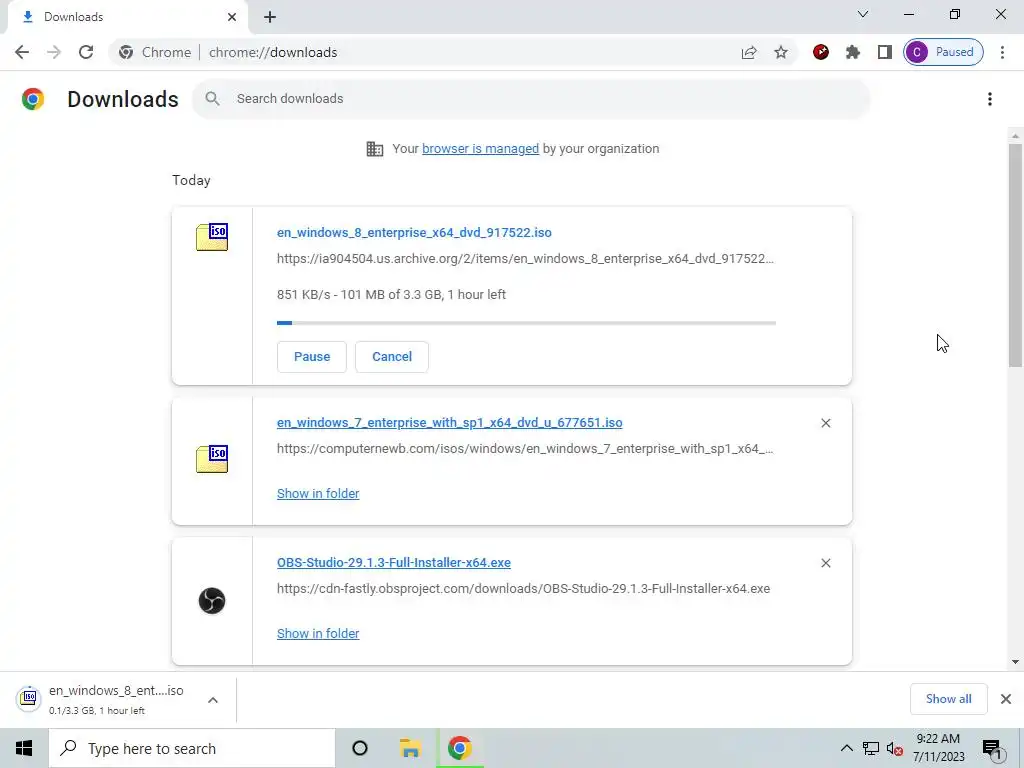Expand the download shelf item options arrow
The image size is (1024, 768).
[x=213, y=700]
